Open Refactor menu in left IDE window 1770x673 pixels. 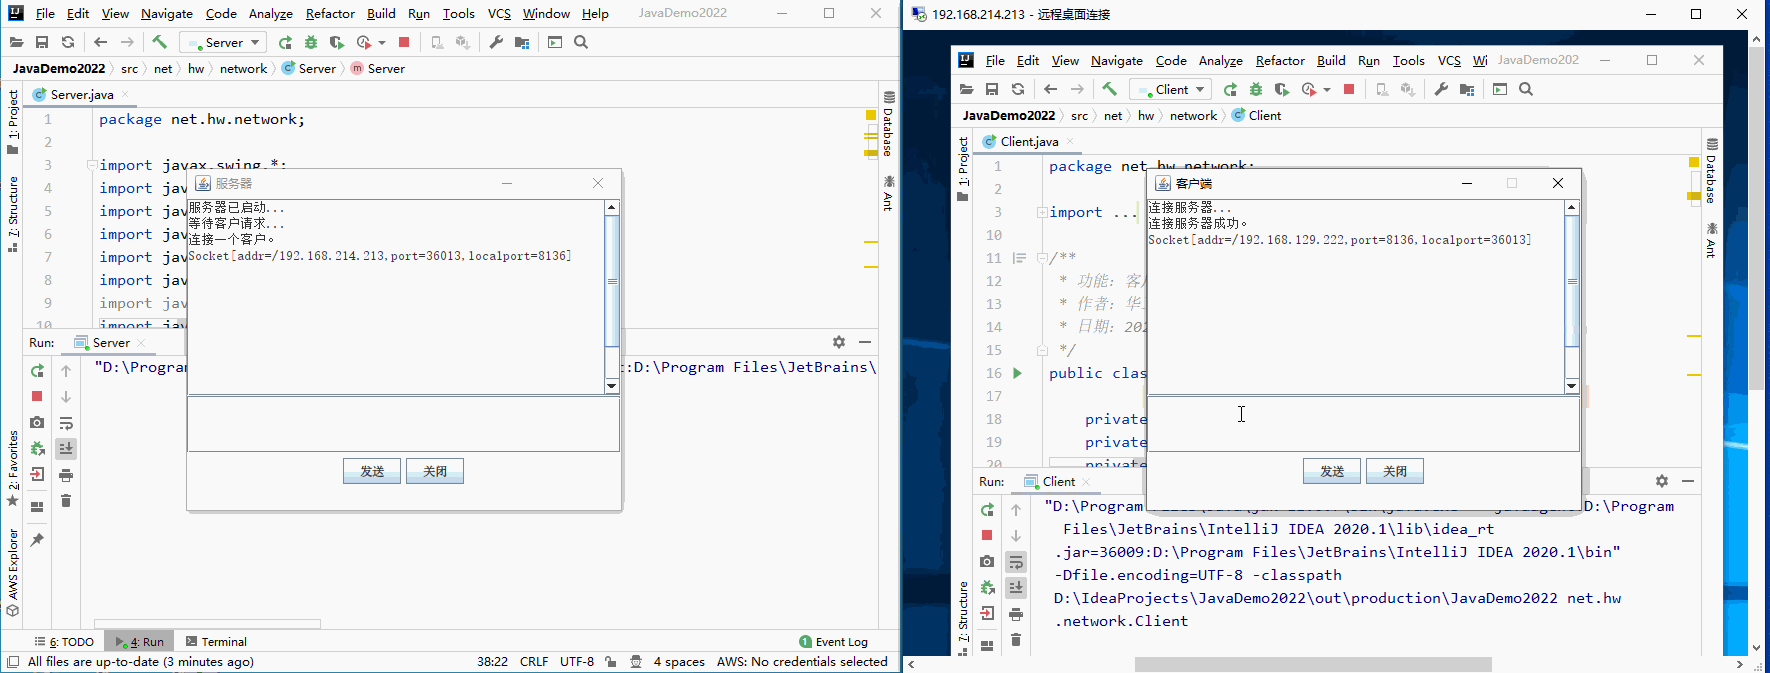click(330, 14)
